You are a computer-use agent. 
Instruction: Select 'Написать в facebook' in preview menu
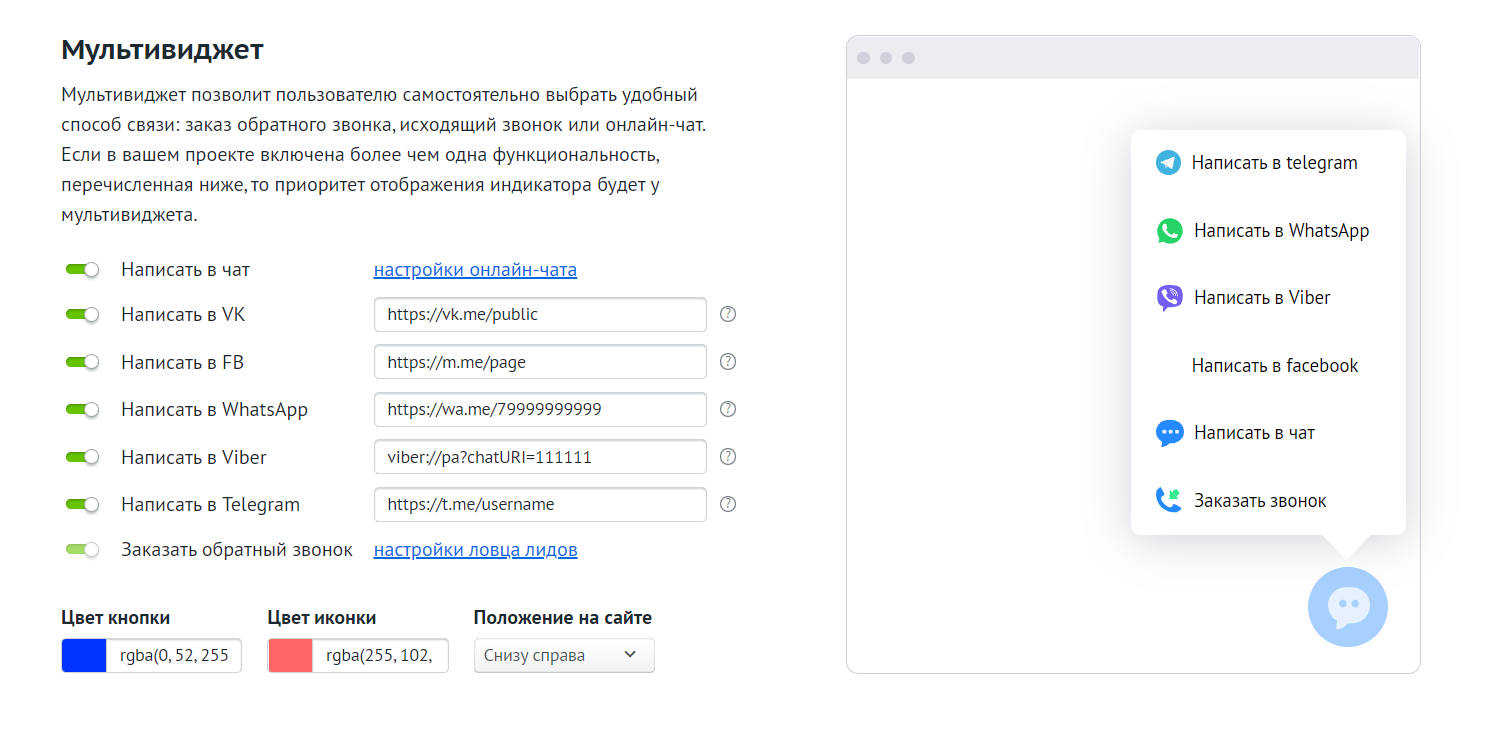tap(1274, 366)
